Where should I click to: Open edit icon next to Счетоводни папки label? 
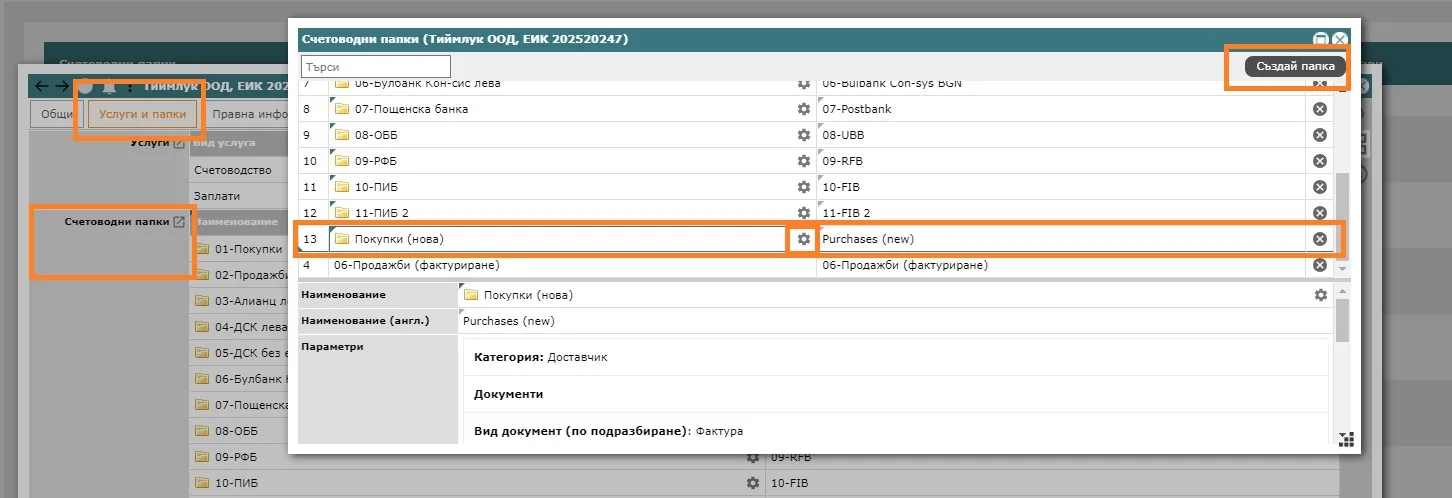click(x=179, y=222)
